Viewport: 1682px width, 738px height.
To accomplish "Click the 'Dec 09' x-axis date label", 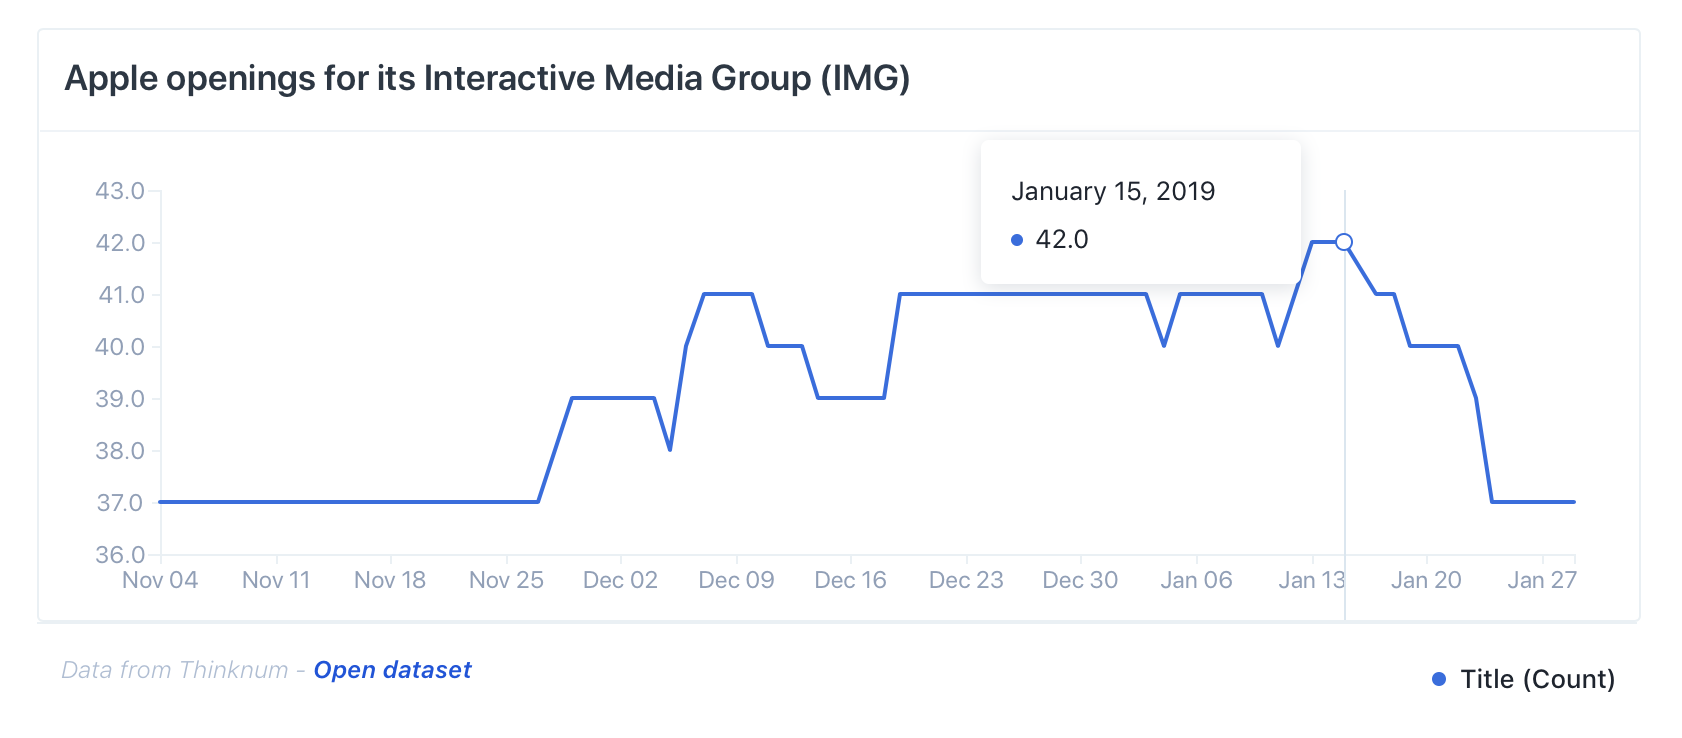I will tap(736, 580).
